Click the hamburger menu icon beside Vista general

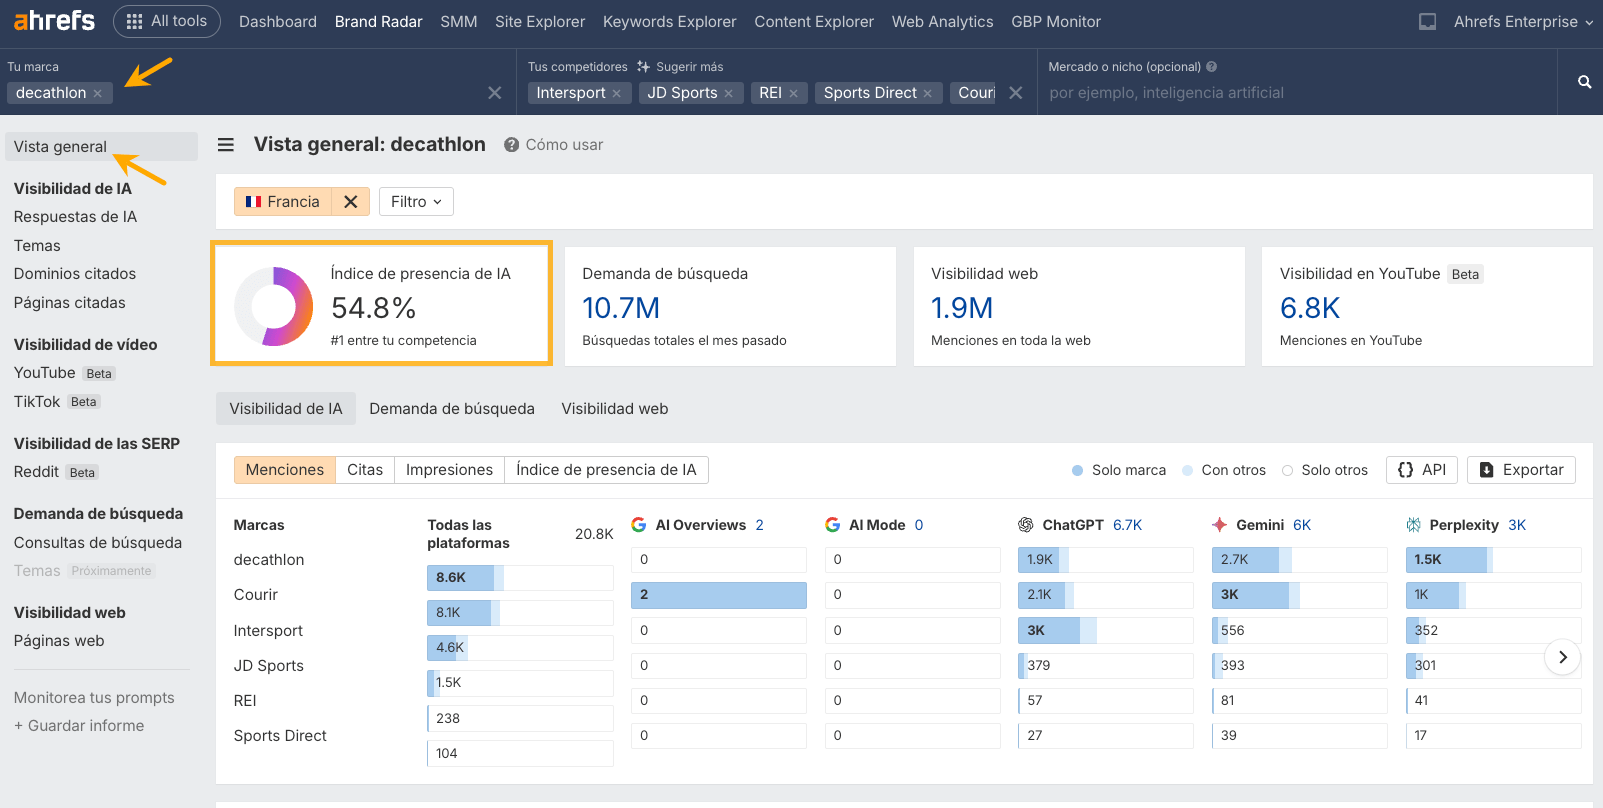pos(226,145)
